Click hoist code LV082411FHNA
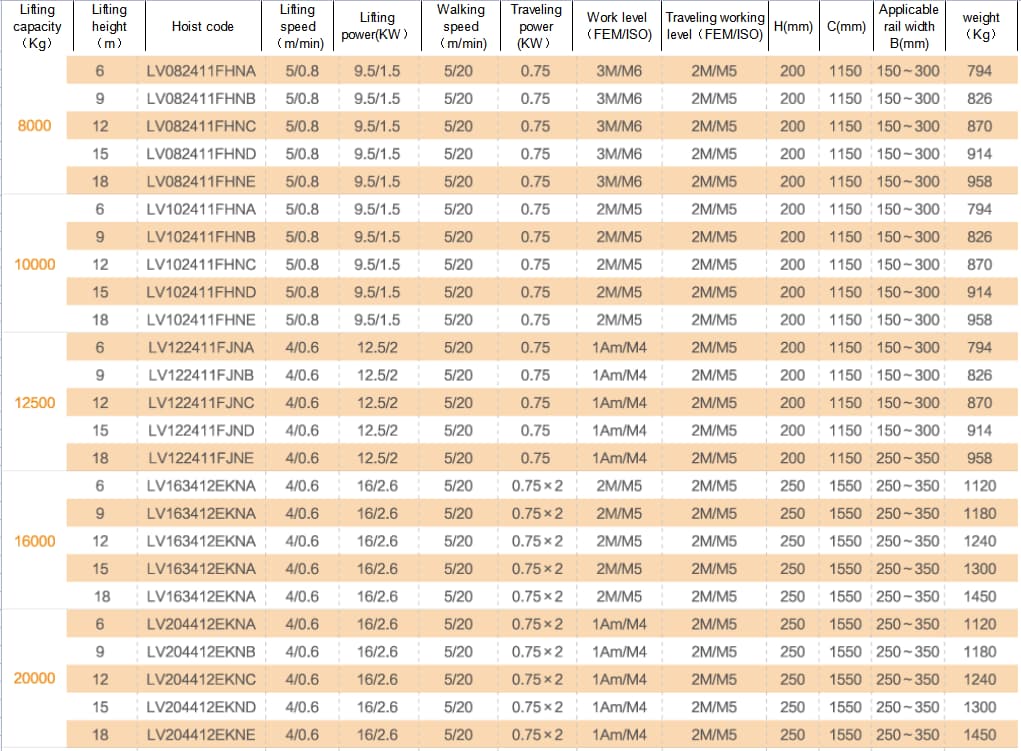1021x751 pixels. [x=201, y=71]
